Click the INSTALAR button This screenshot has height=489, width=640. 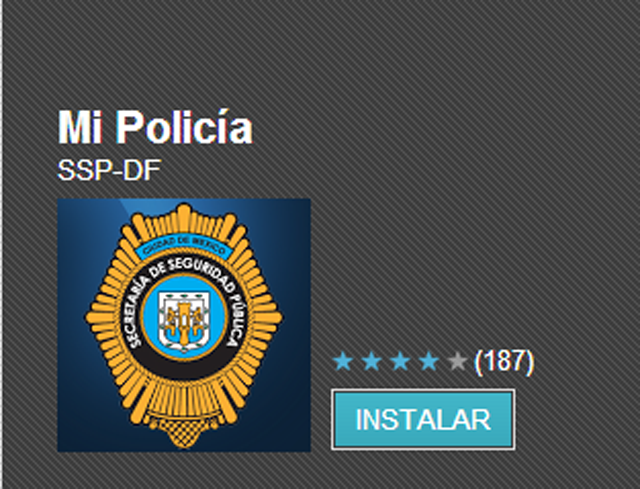pos(423,419)
